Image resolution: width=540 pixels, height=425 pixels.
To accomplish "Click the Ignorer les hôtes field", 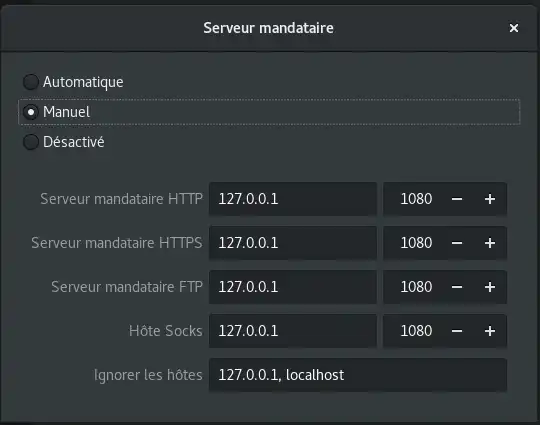I will [x=358, y=375].
